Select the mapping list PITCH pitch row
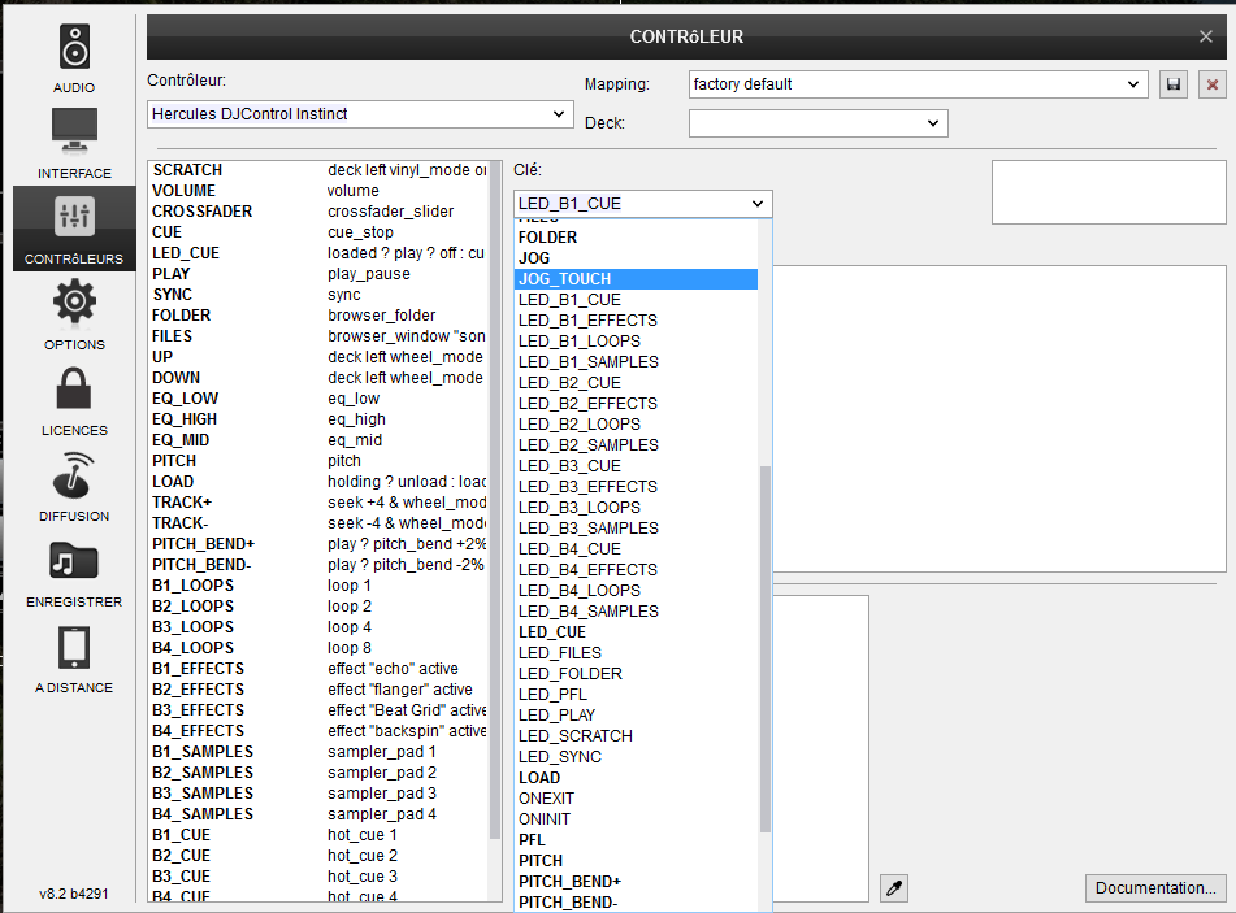1236x913 pixels. pos(318,461)
